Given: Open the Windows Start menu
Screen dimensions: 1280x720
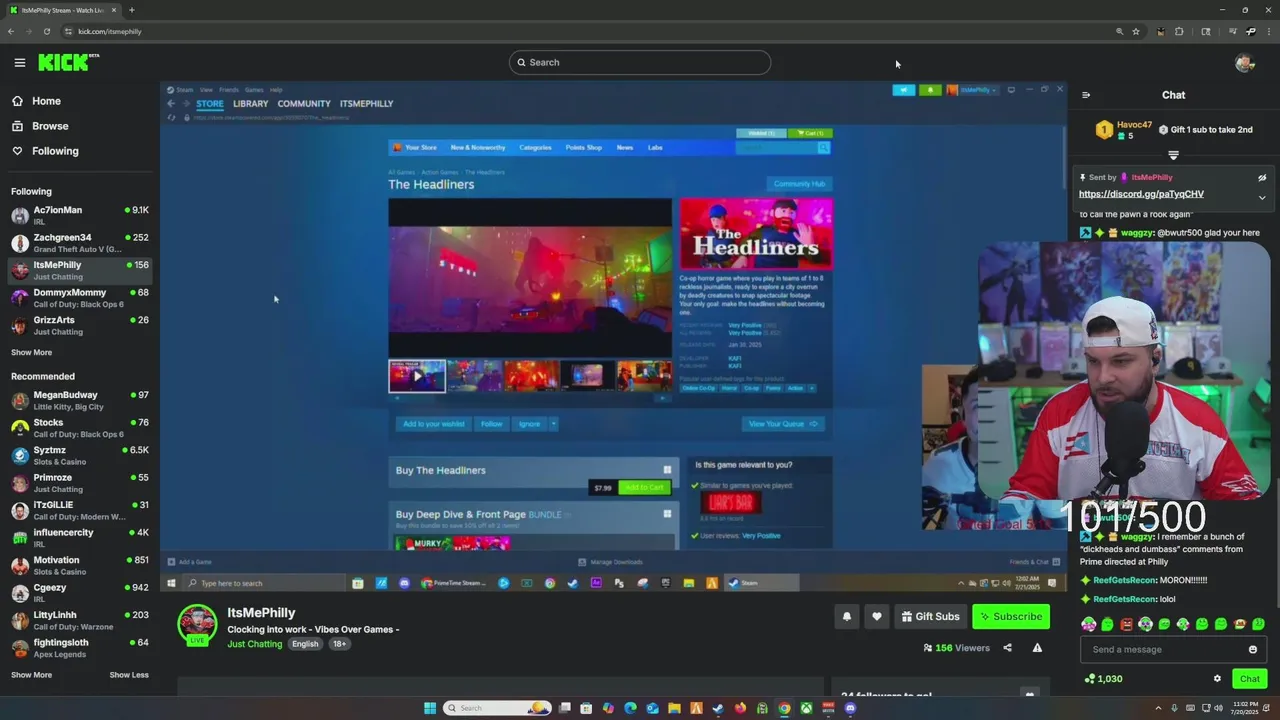Looking at the screenshot, I should click(x=430, y=708).
